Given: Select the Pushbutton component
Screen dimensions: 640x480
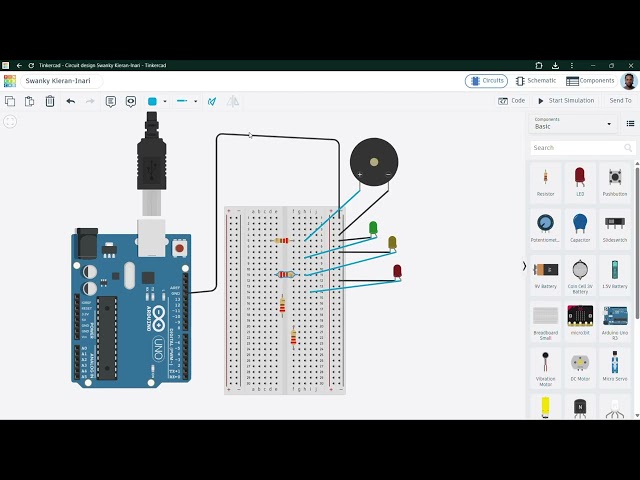Looking at the screenshot, I should [x=615, y=182].
